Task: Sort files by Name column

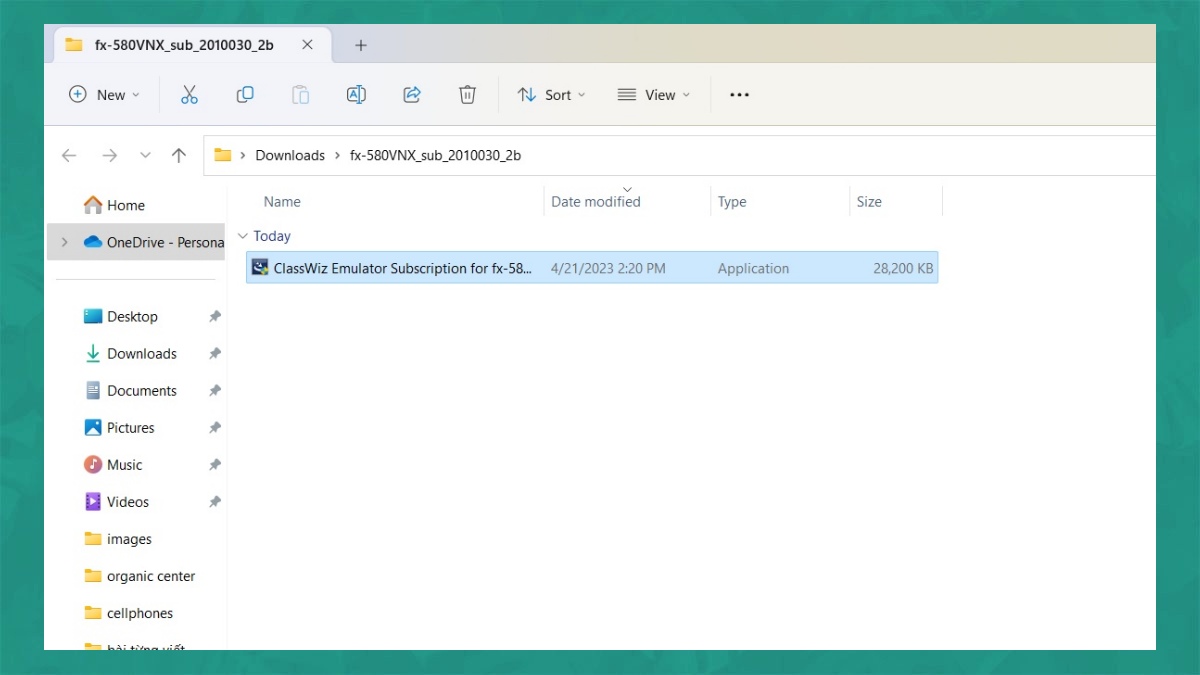Action: (282, 201)
